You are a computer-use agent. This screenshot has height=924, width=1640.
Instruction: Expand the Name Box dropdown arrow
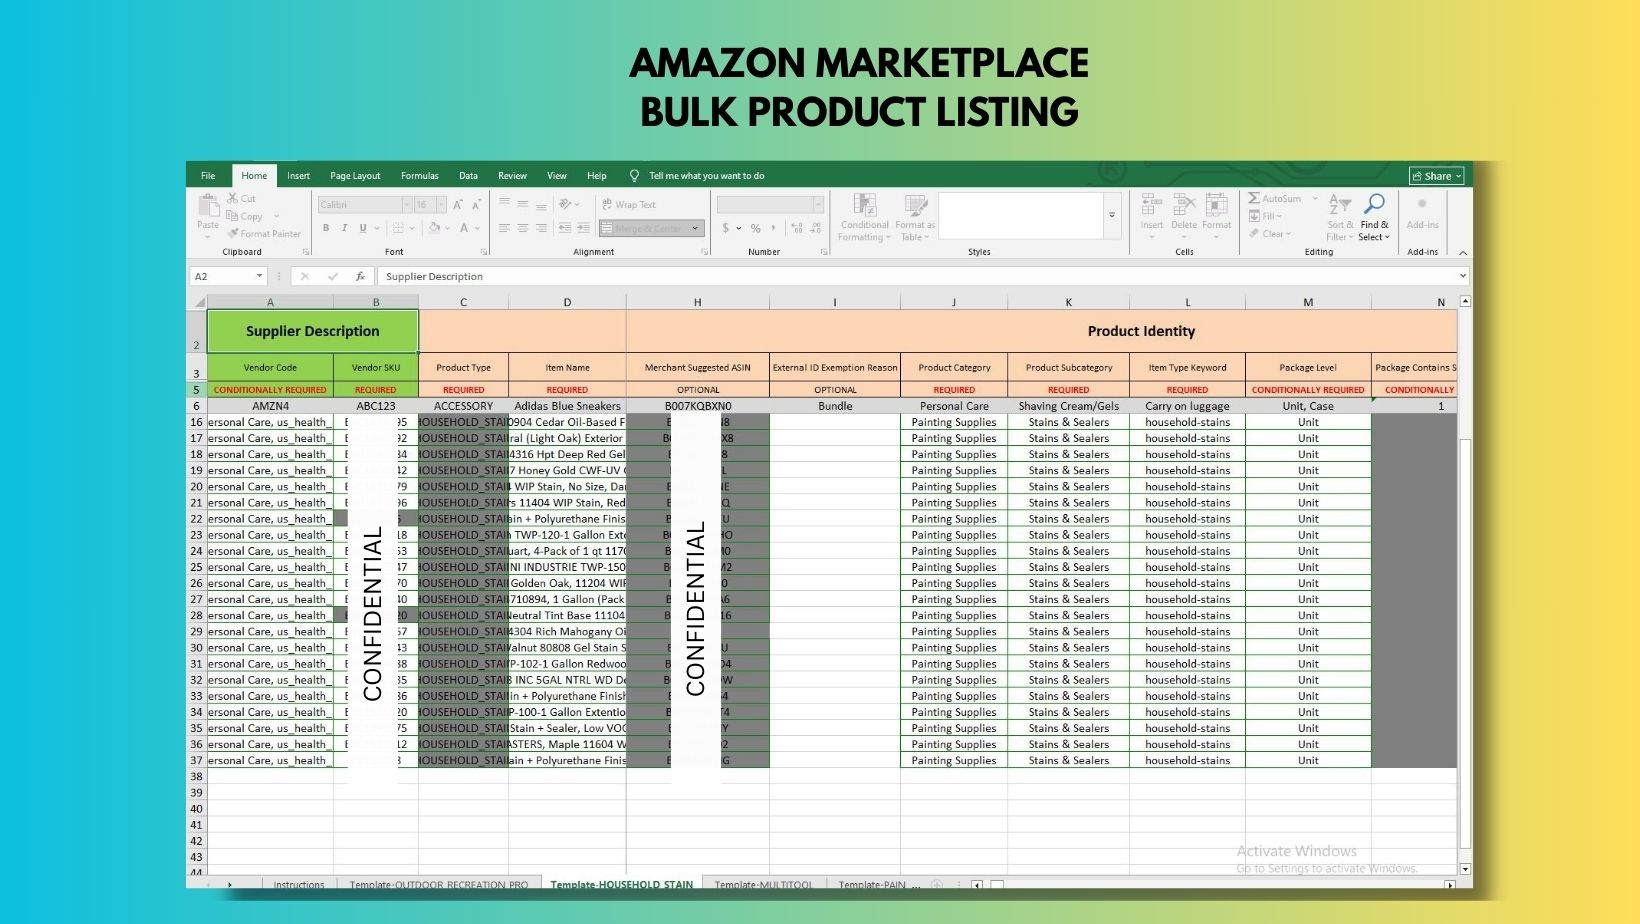259,276
